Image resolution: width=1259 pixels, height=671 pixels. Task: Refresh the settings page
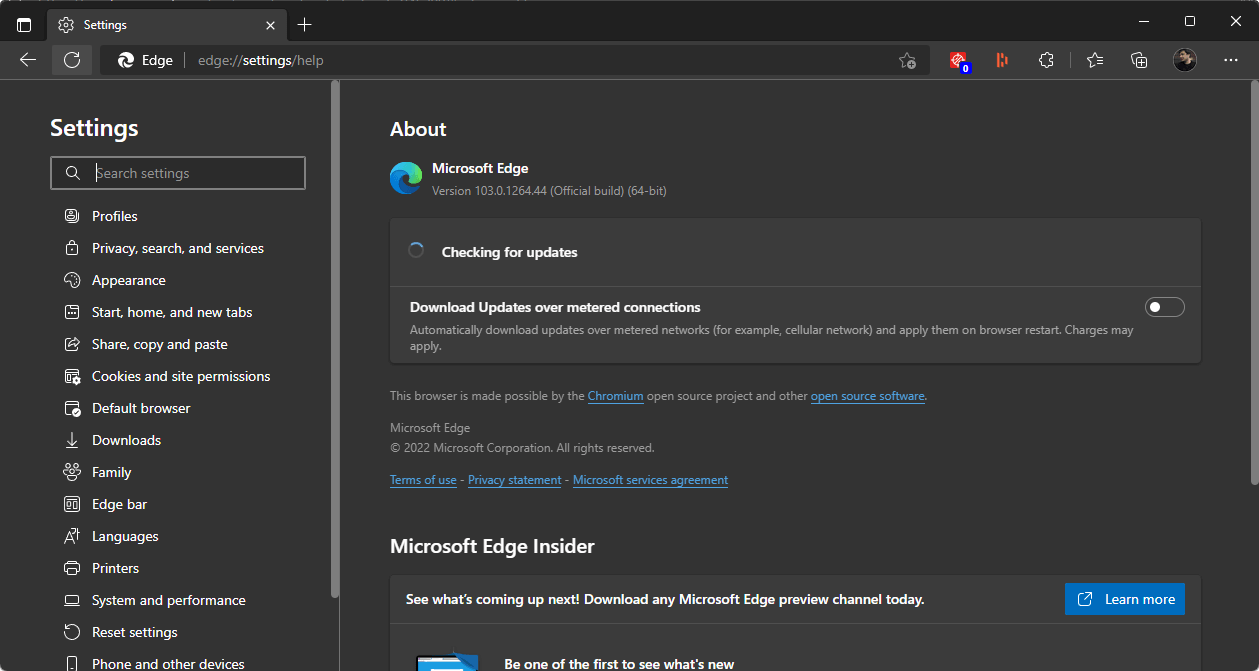72,60
